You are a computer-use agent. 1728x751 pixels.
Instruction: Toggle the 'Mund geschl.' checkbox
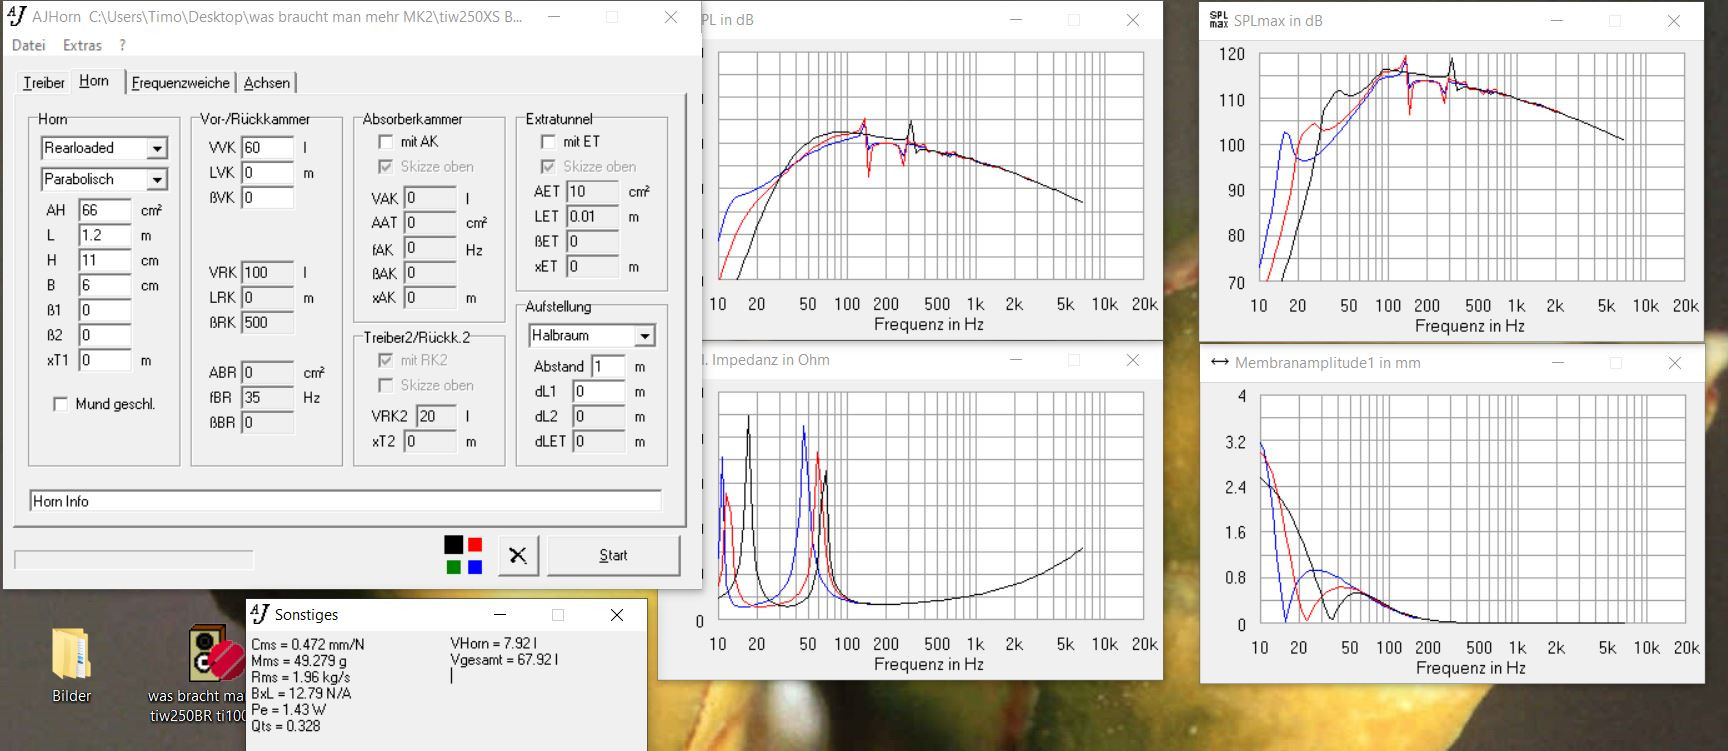tap(61, 404)
